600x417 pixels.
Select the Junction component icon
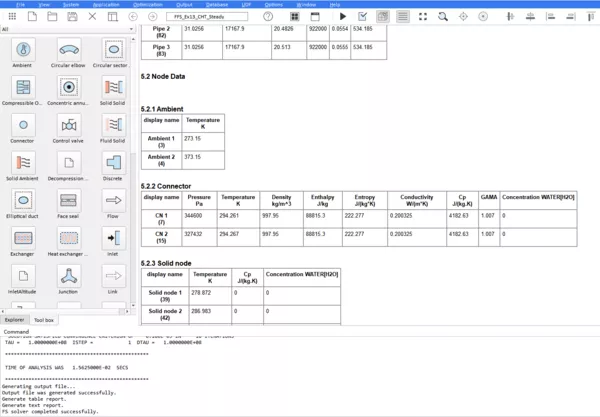tap(69, 275)
